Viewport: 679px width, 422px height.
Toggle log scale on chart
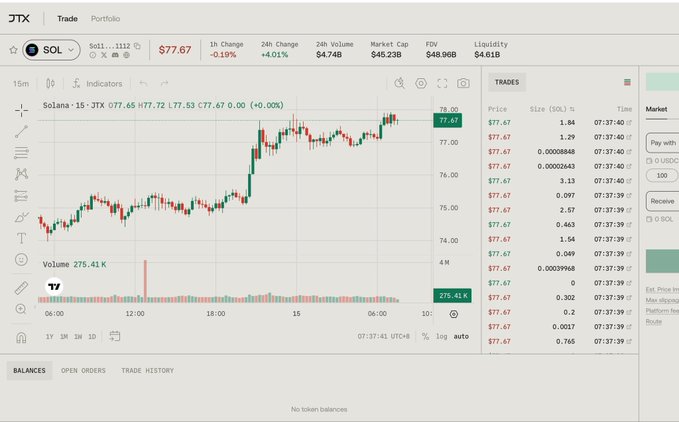pyautogui.click(x=441, y=336)
